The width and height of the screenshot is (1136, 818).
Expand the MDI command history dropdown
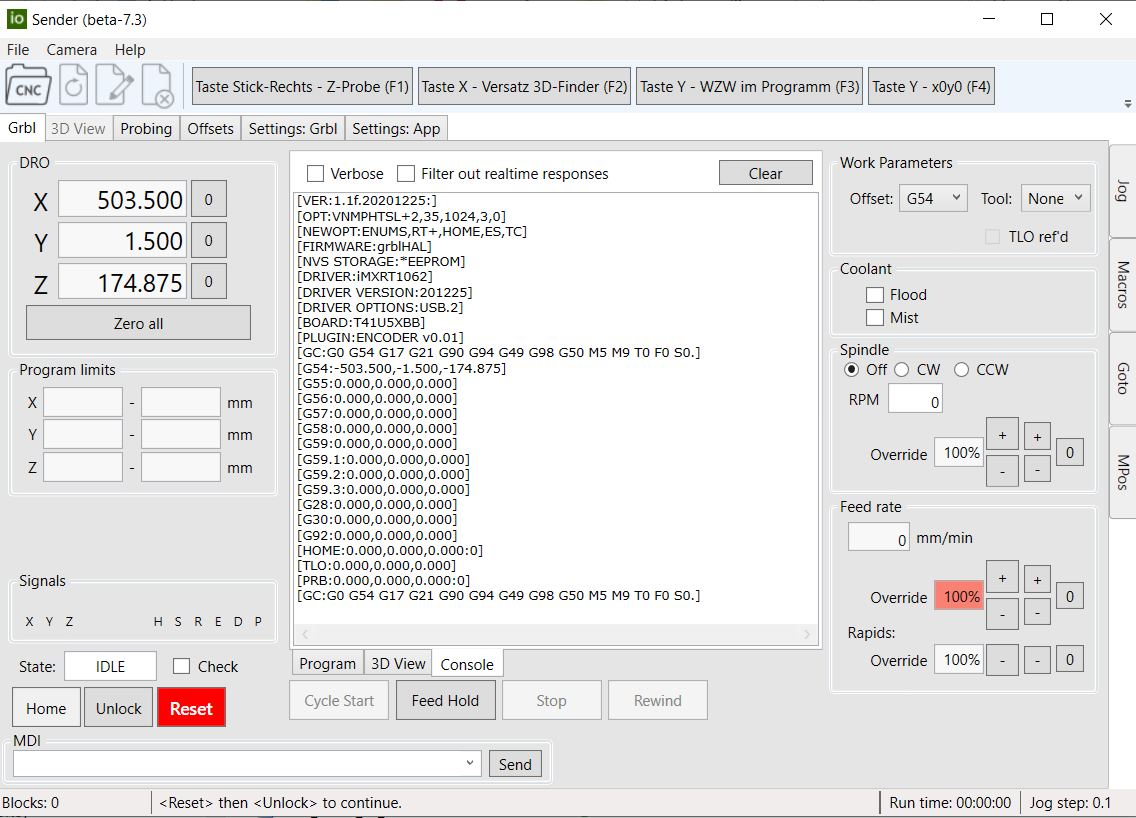click(x=471, y=764)
